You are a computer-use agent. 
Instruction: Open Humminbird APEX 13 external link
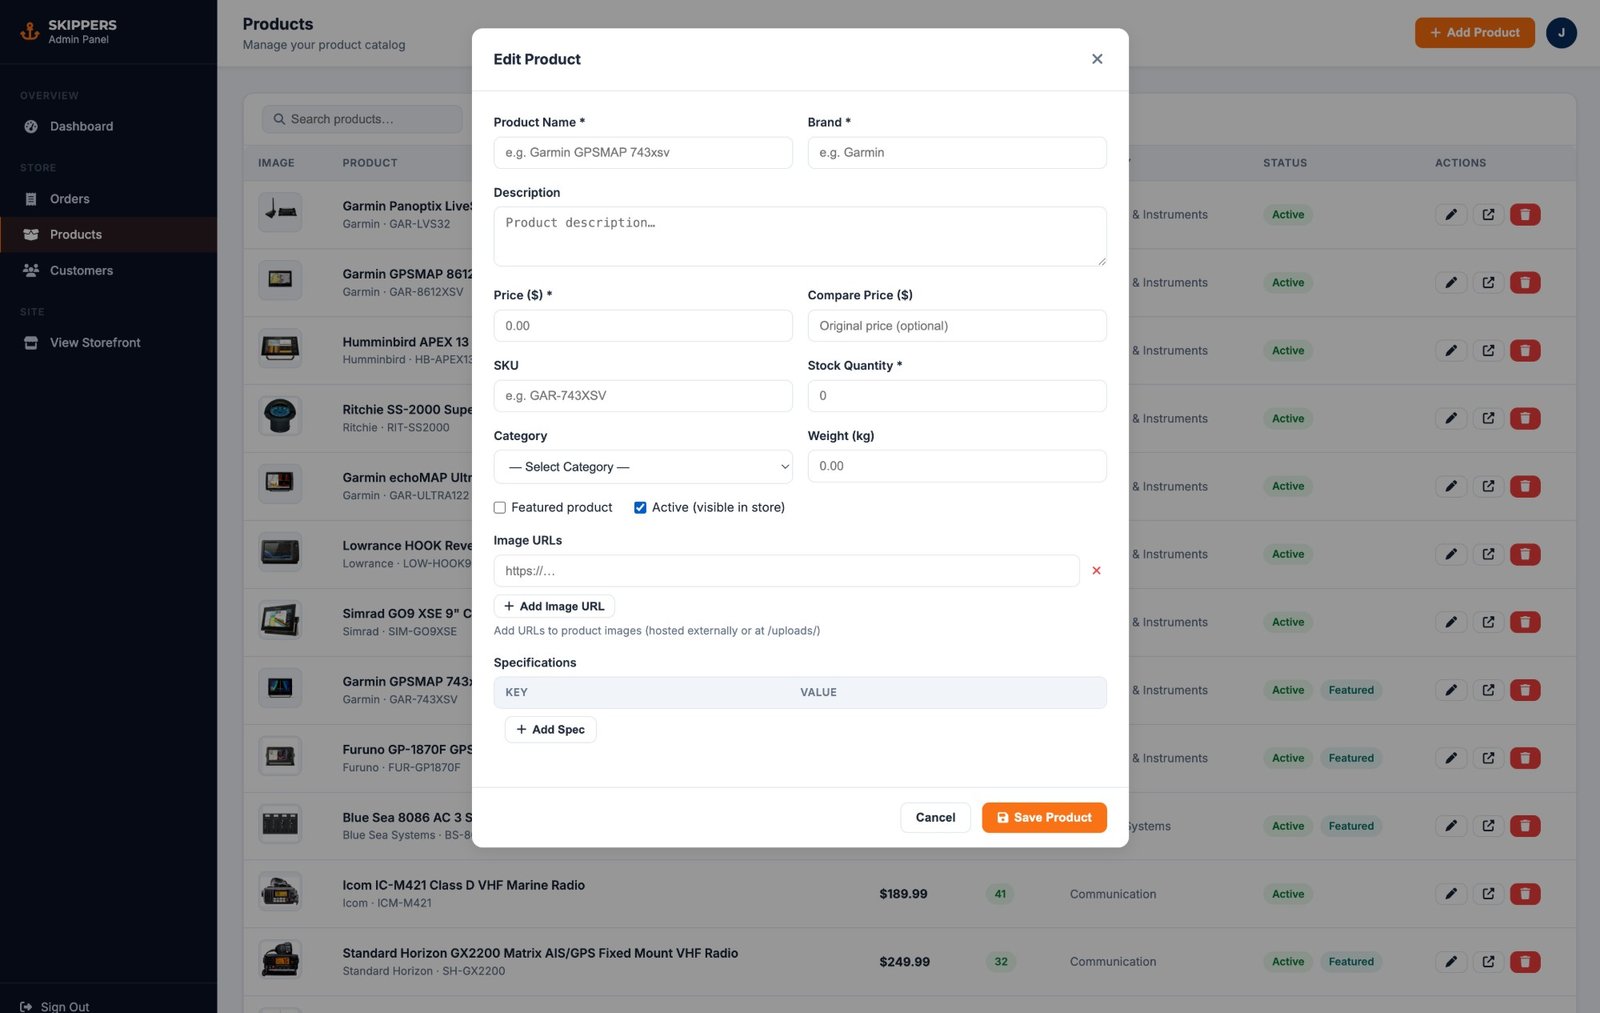[x=1488, y=351]
